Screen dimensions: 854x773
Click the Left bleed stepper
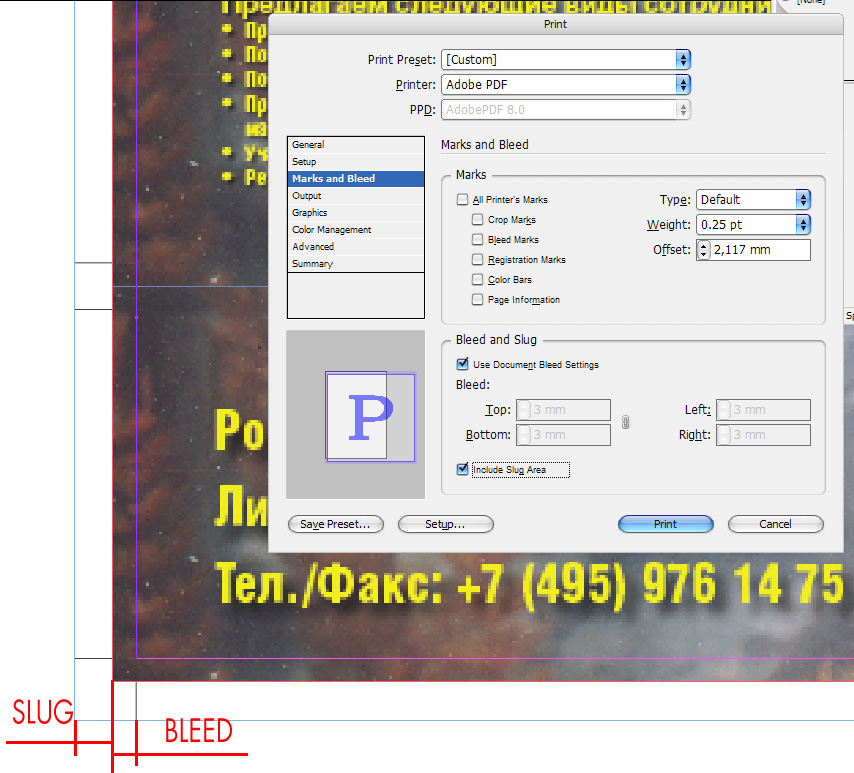click(x=723, y=410)
